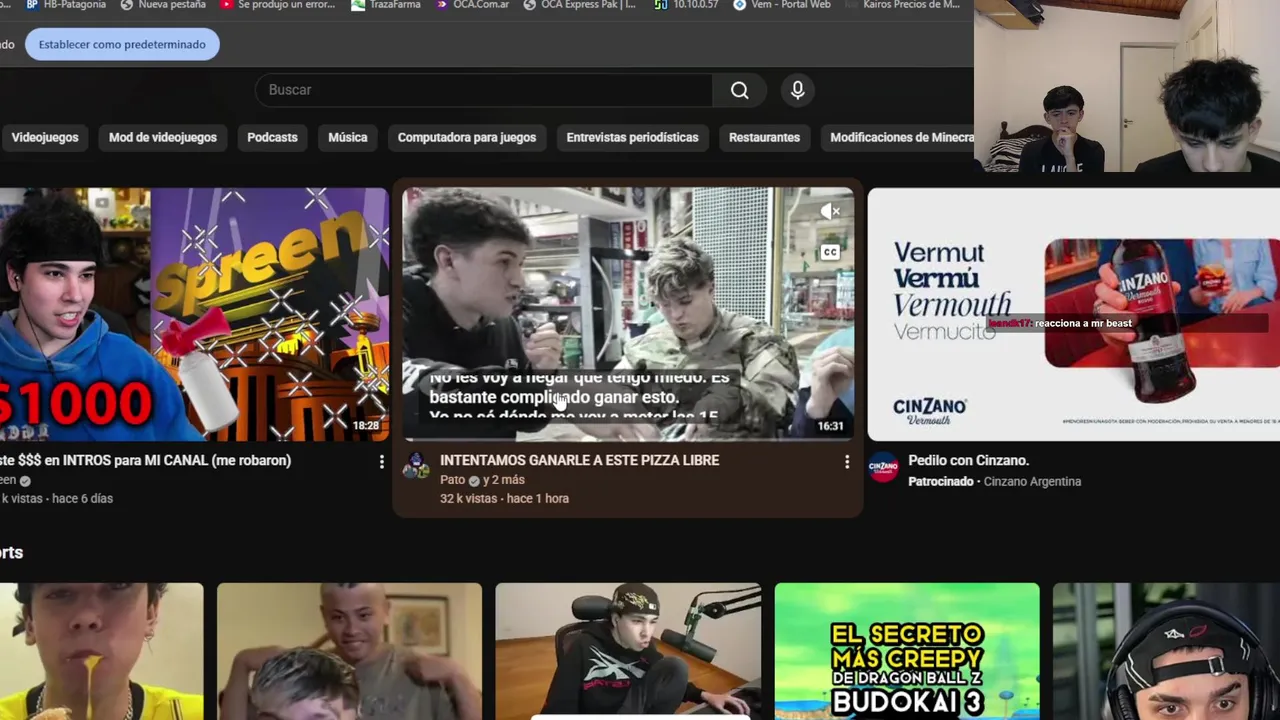Click Pato channel name link
This screenshot has width=1280, height=720.
453,480
